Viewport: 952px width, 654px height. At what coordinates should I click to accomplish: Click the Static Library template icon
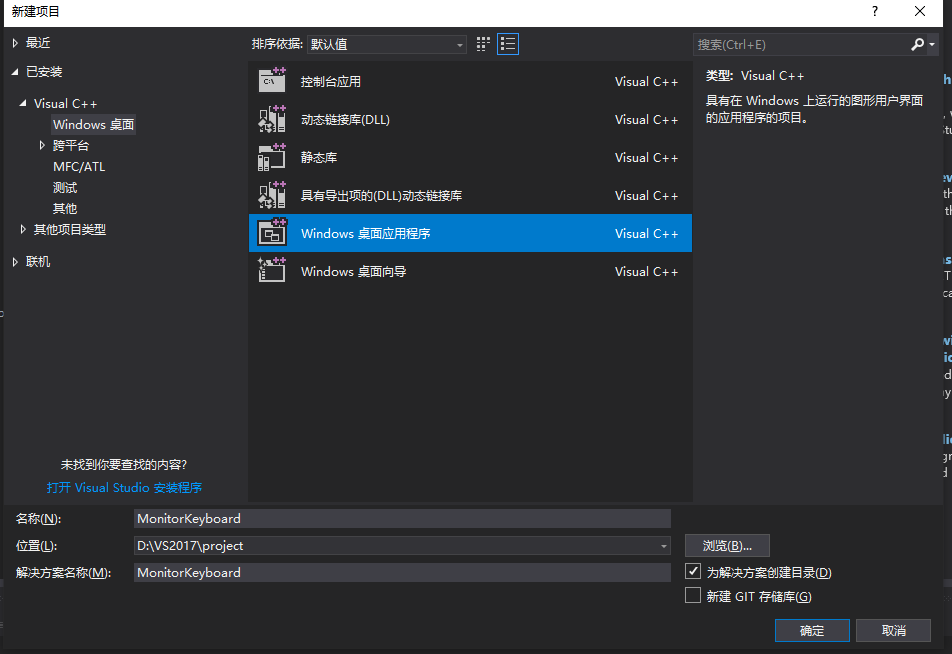click(272, 157)
